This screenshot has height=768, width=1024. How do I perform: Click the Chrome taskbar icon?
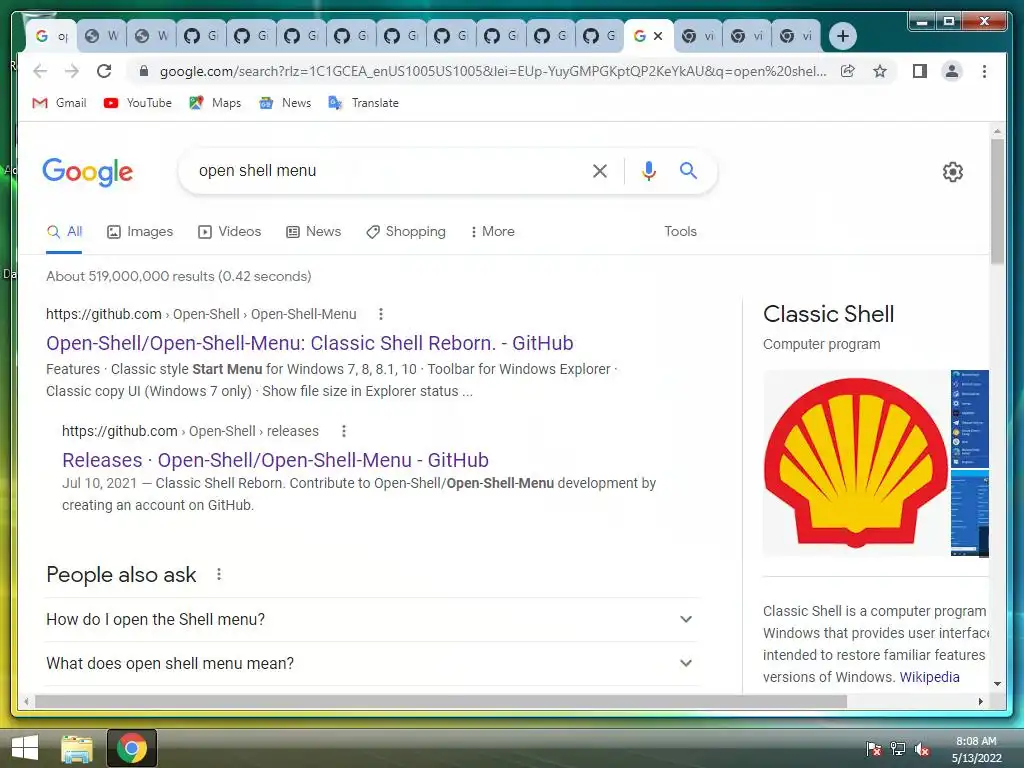132,748
